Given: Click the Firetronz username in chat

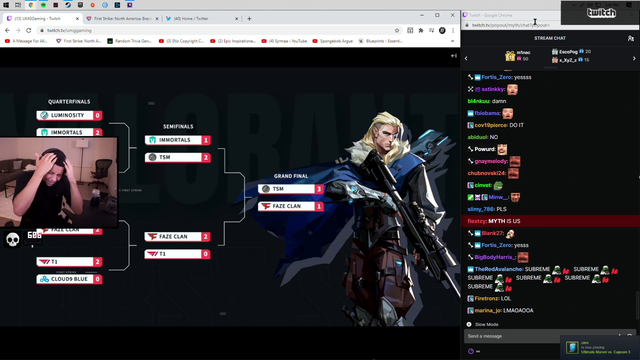Looking at the screenshot, I should (487, 299).
